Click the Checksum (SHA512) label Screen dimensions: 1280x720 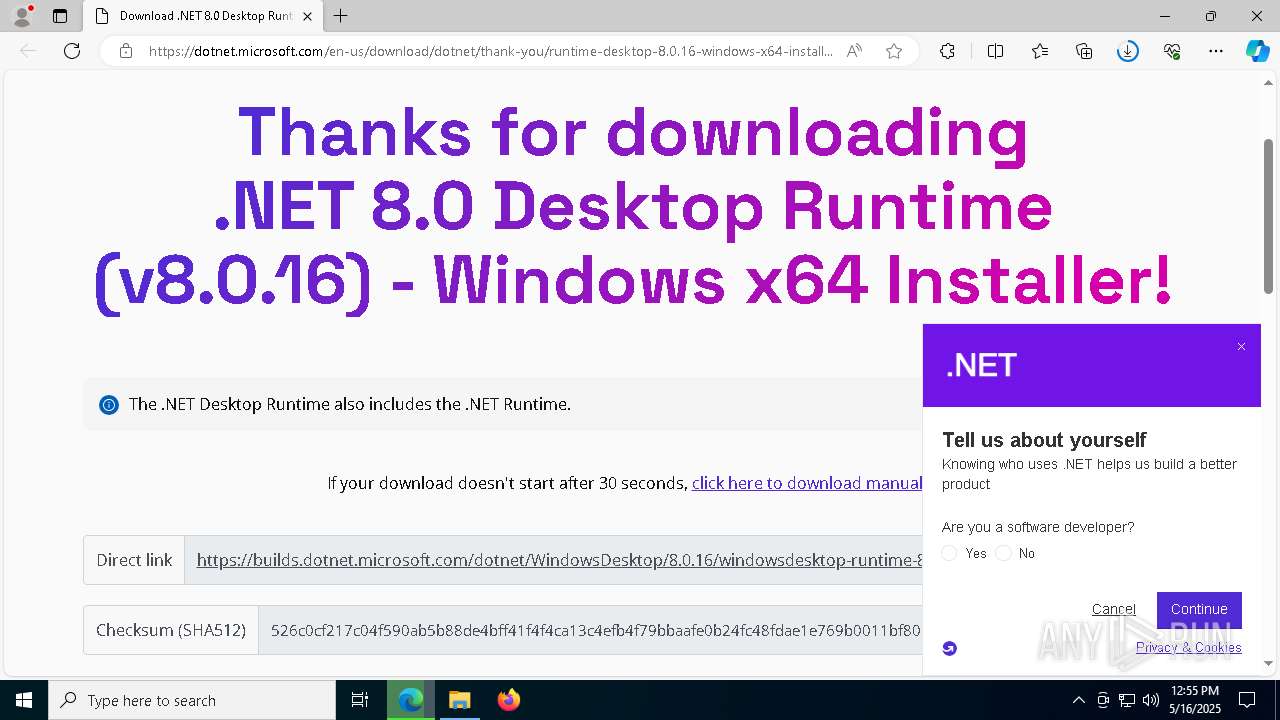pyautogui.click(x=171, y=630)
